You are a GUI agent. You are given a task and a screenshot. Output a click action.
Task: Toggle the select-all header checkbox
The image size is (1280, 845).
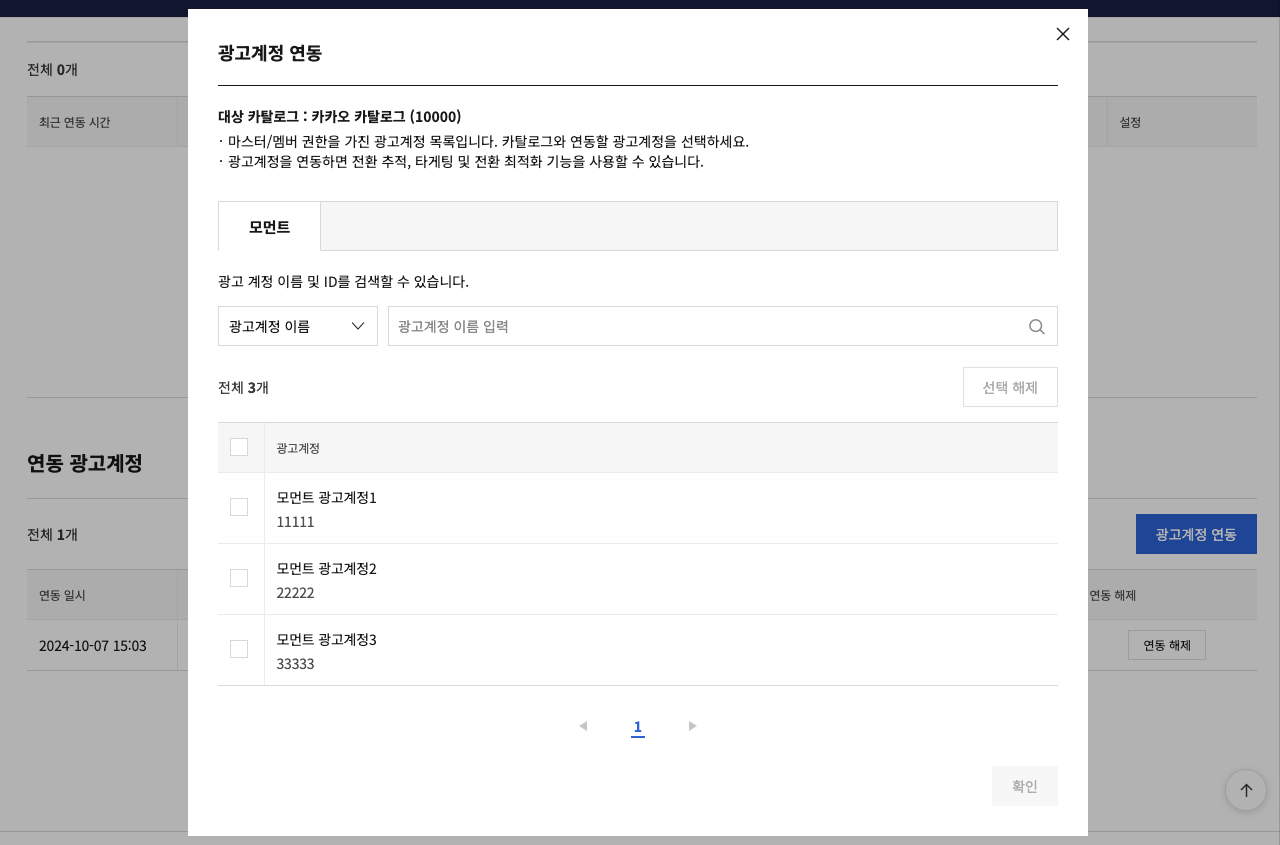(x=239, y=447)
